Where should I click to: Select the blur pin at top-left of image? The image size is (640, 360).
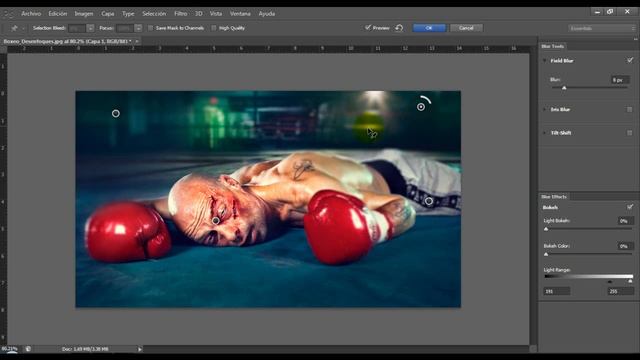116,113
